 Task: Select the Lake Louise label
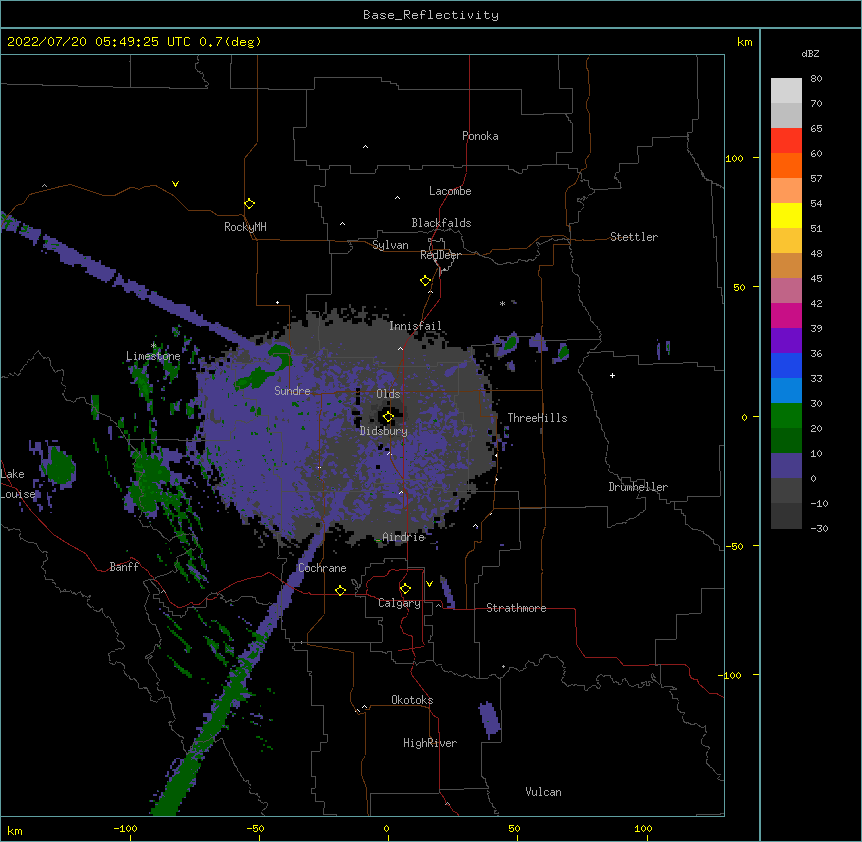pos(16,484)
